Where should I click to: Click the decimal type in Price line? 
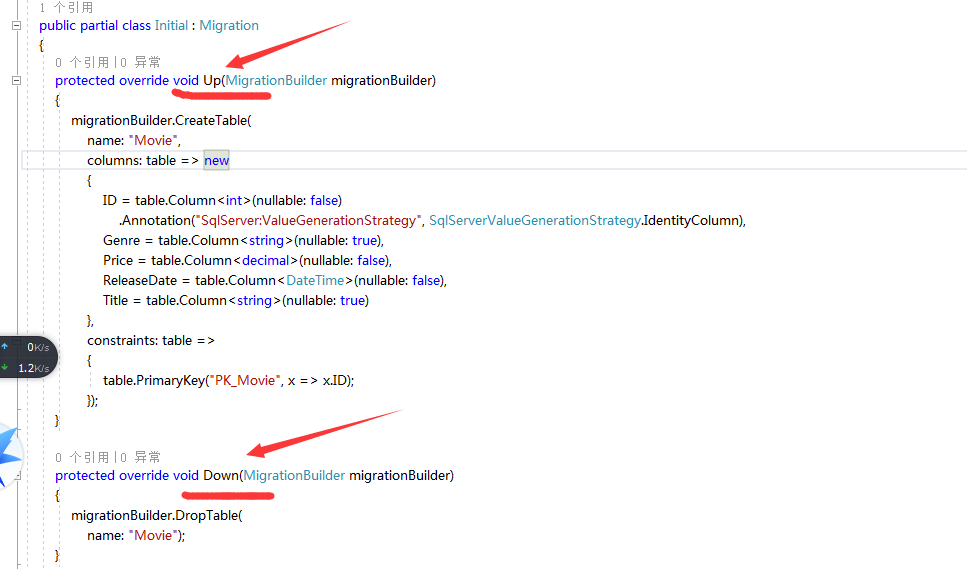pos(265,260)
